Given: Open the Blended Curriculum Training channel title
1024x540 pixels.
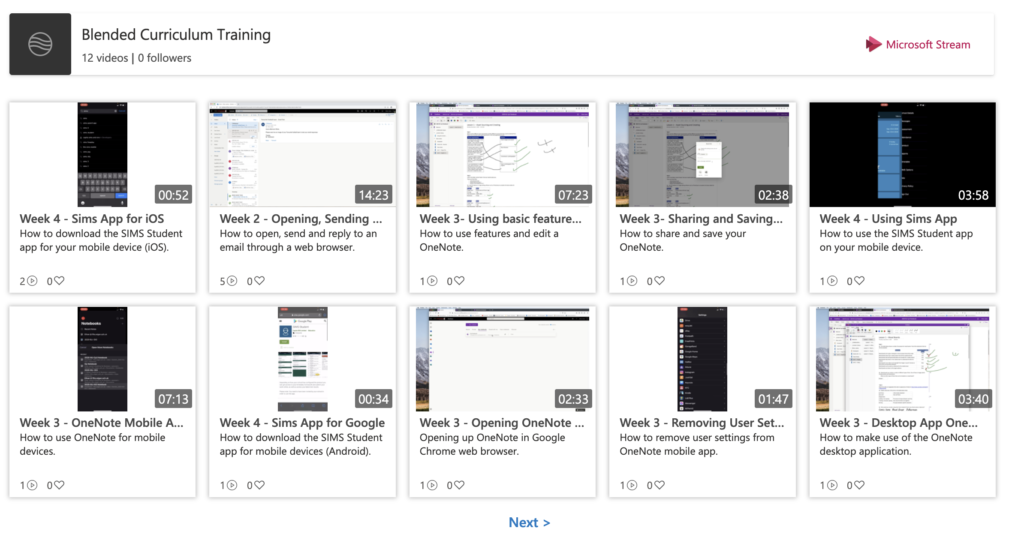Looking at the screenshot, I should click(x=176, y=35).
